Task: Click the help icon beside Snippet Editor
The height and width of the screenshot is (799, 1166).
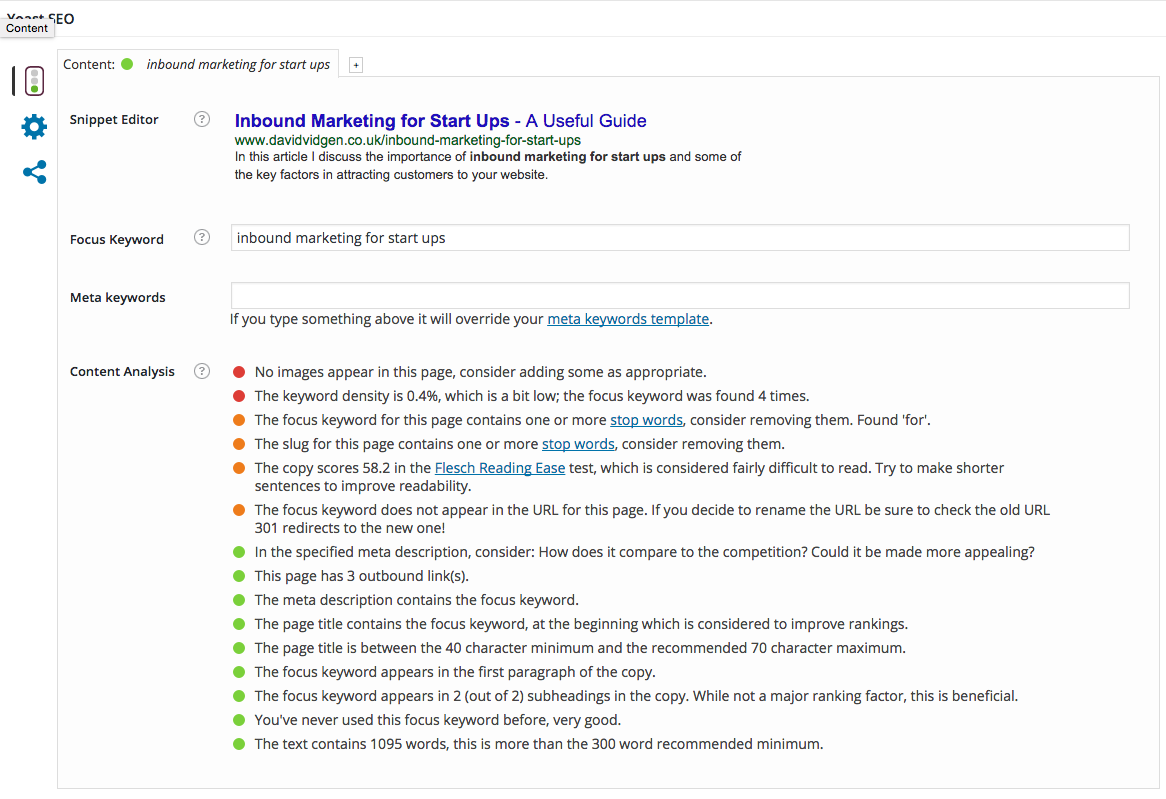Action: coord(202,119)
